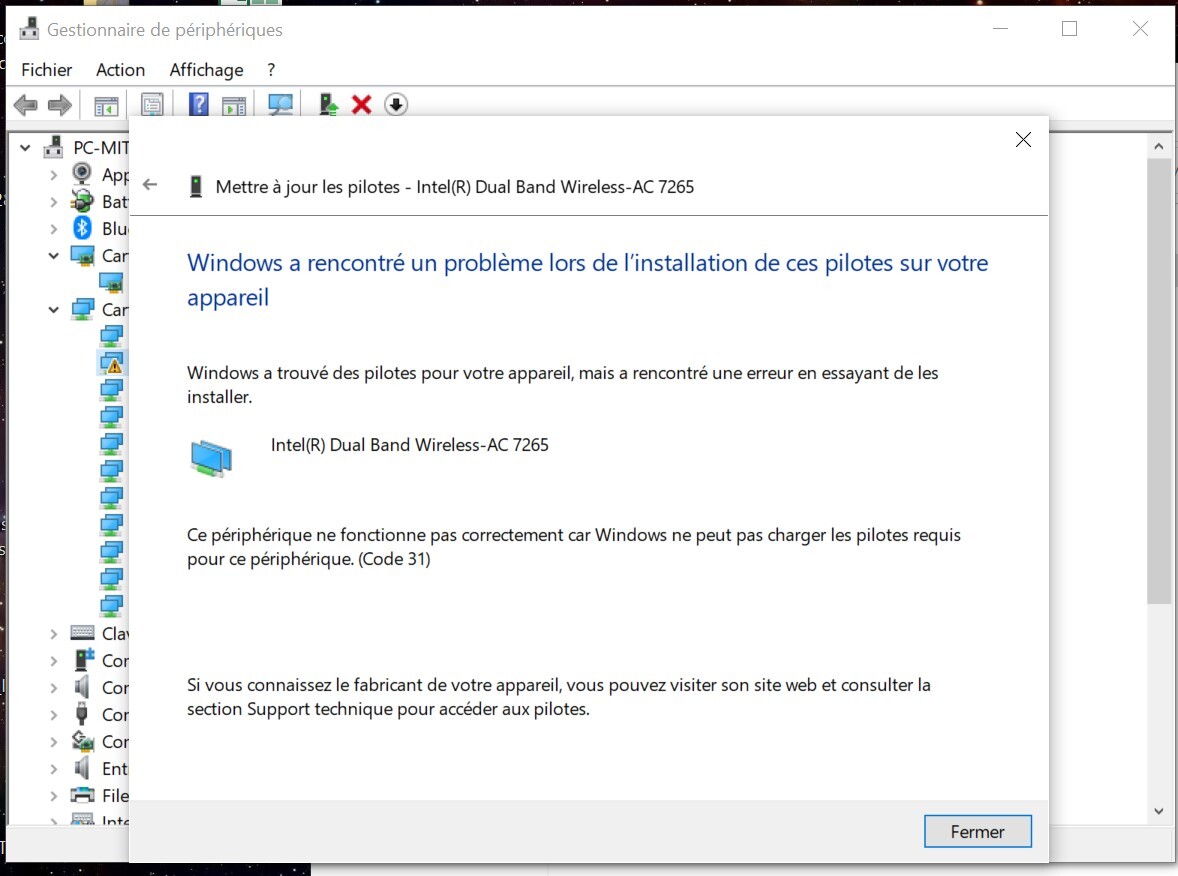Click the red X Uninstall device icon

click(x=361, y=105)
